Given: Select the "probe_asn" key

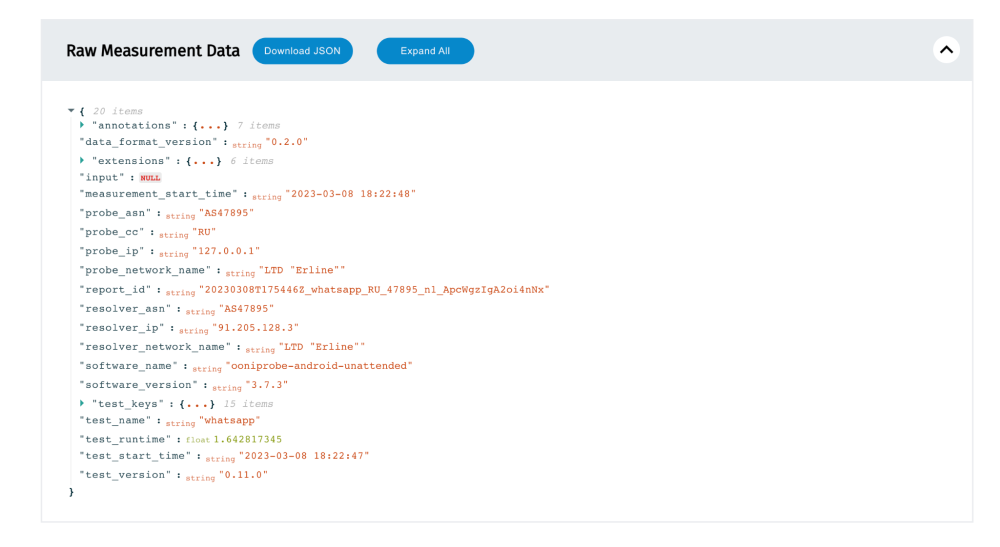Looking at the screenshot, I should 116,213.
